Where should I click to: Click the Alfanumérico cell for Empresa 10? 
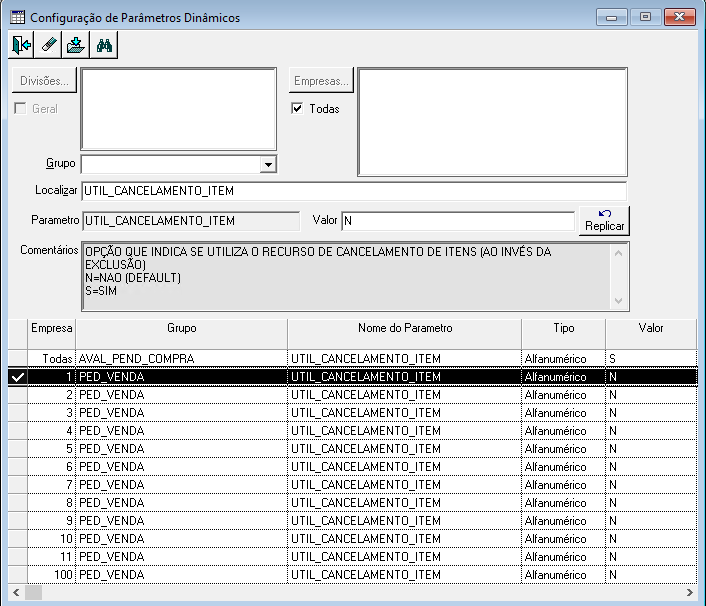pyautogui.click(x=564, y=539)
